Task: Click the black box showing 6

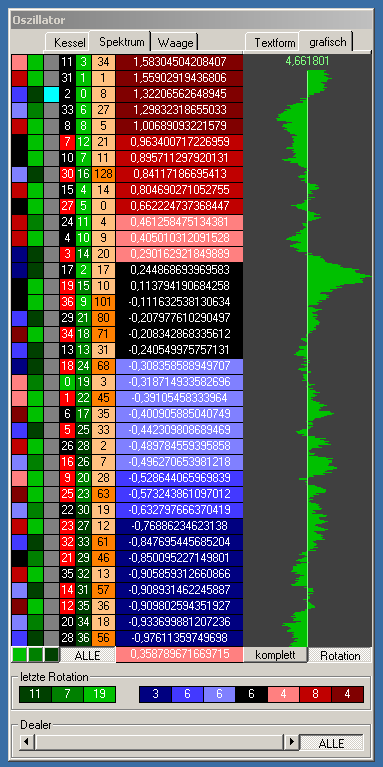Action: point(251,694)
